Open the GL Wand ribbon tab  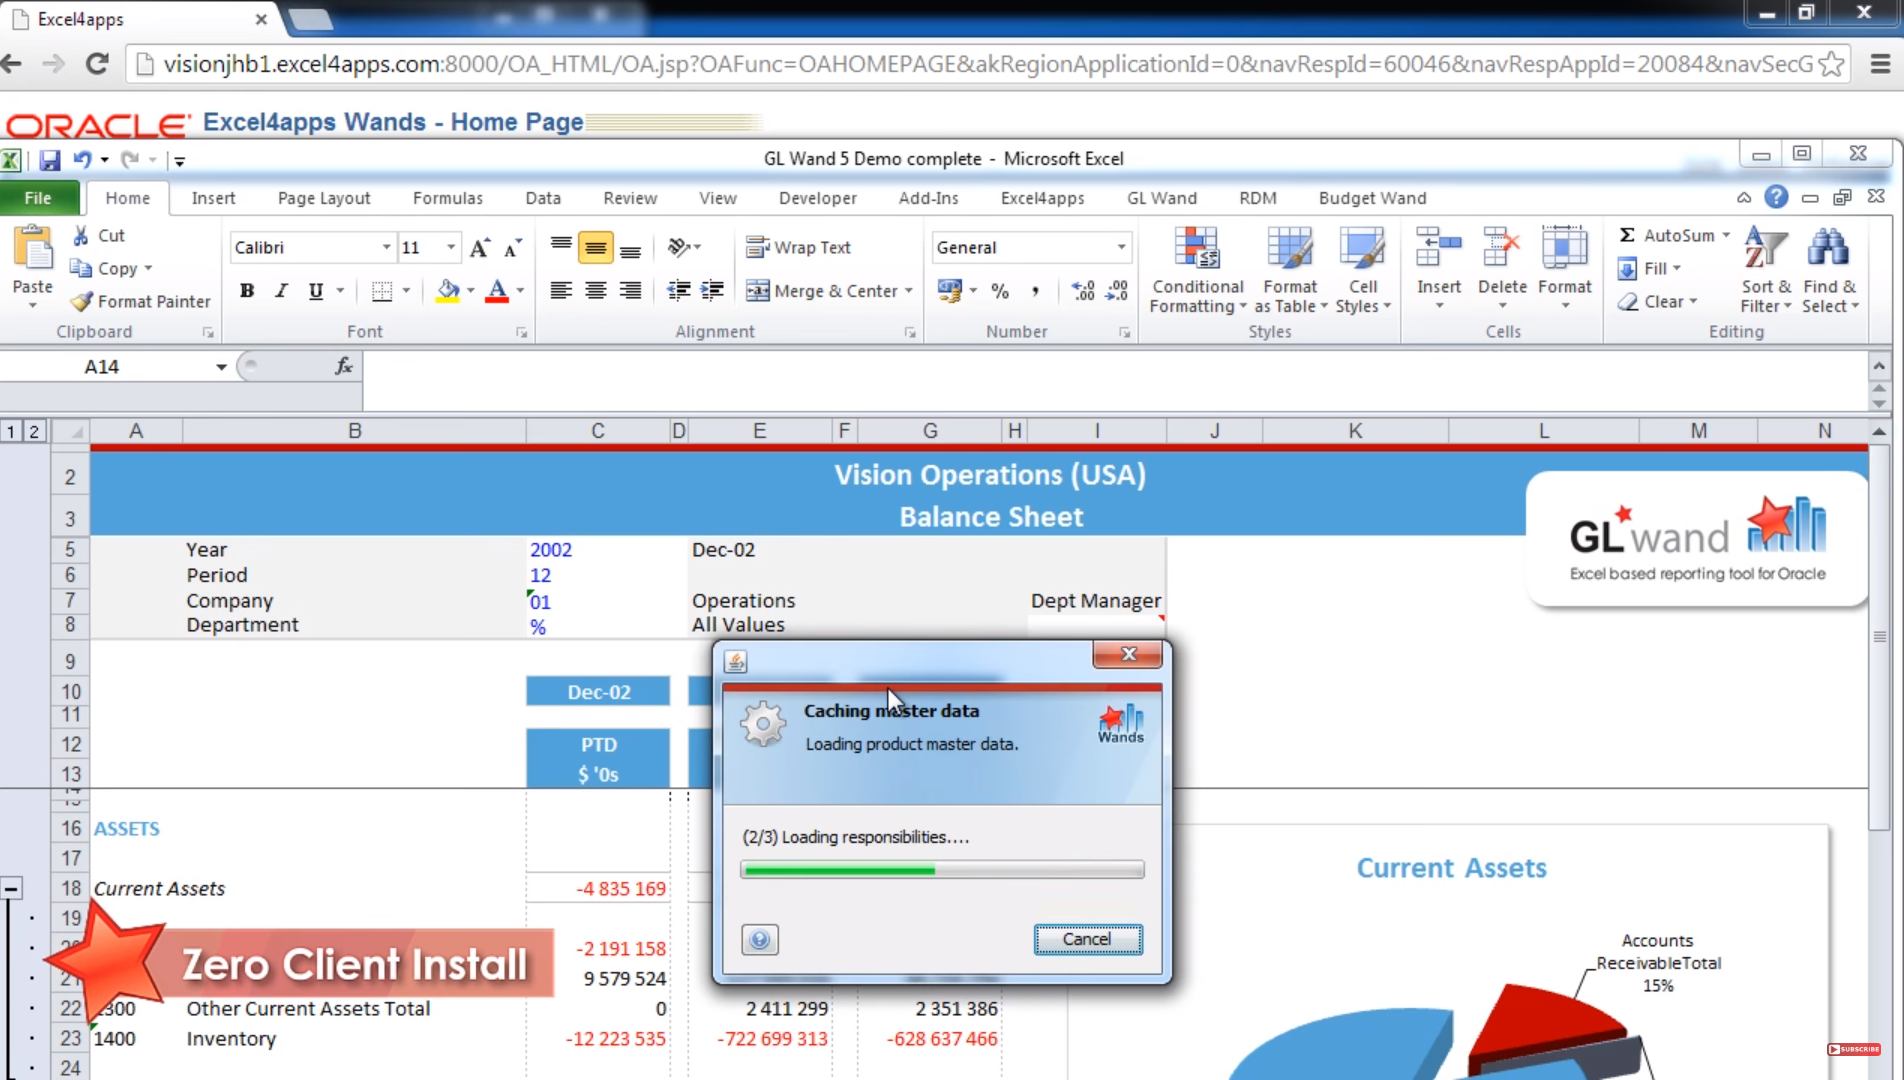[1161, 198]
